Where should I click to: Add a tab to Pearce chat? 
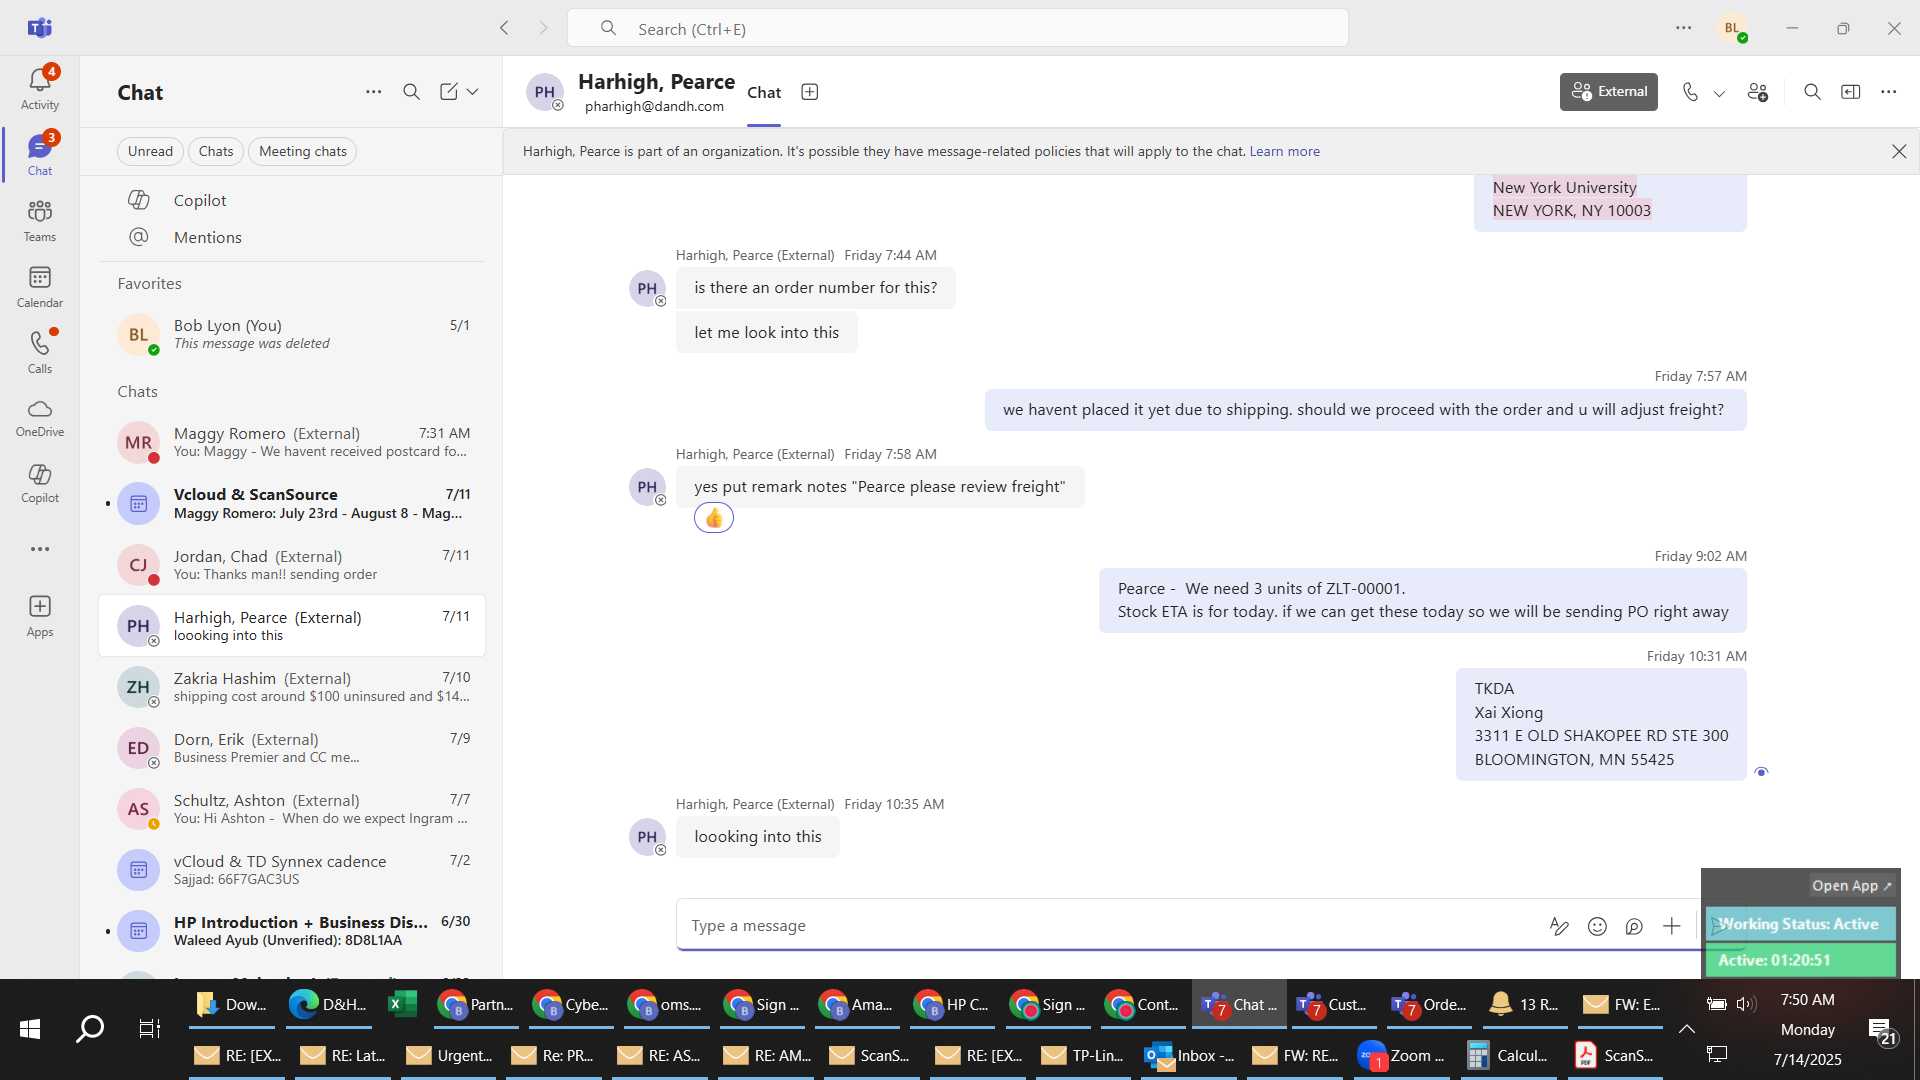click(x=810, y=92)
